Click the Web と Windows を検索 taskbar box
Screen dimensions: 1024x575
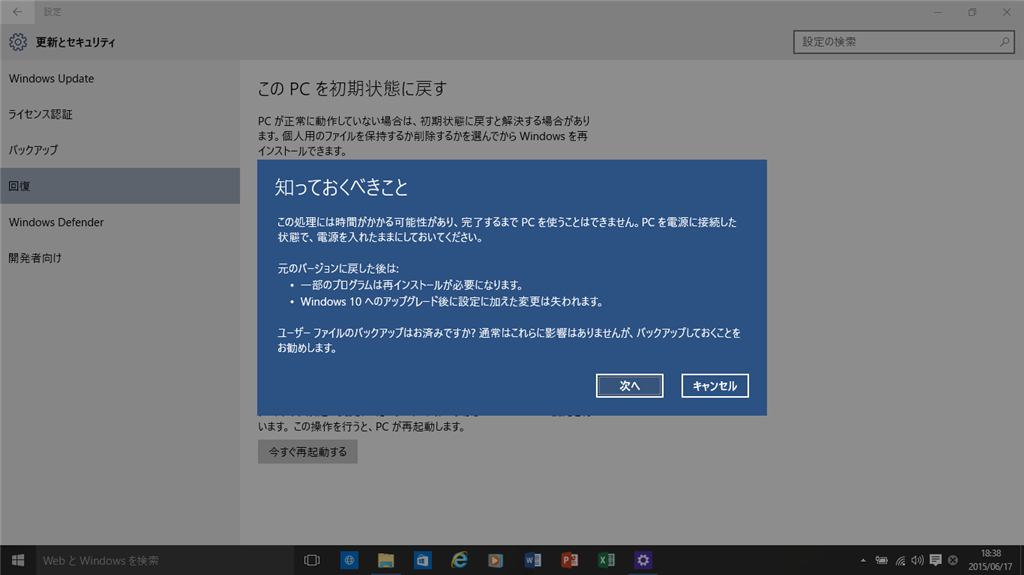[x=165, y=560]
